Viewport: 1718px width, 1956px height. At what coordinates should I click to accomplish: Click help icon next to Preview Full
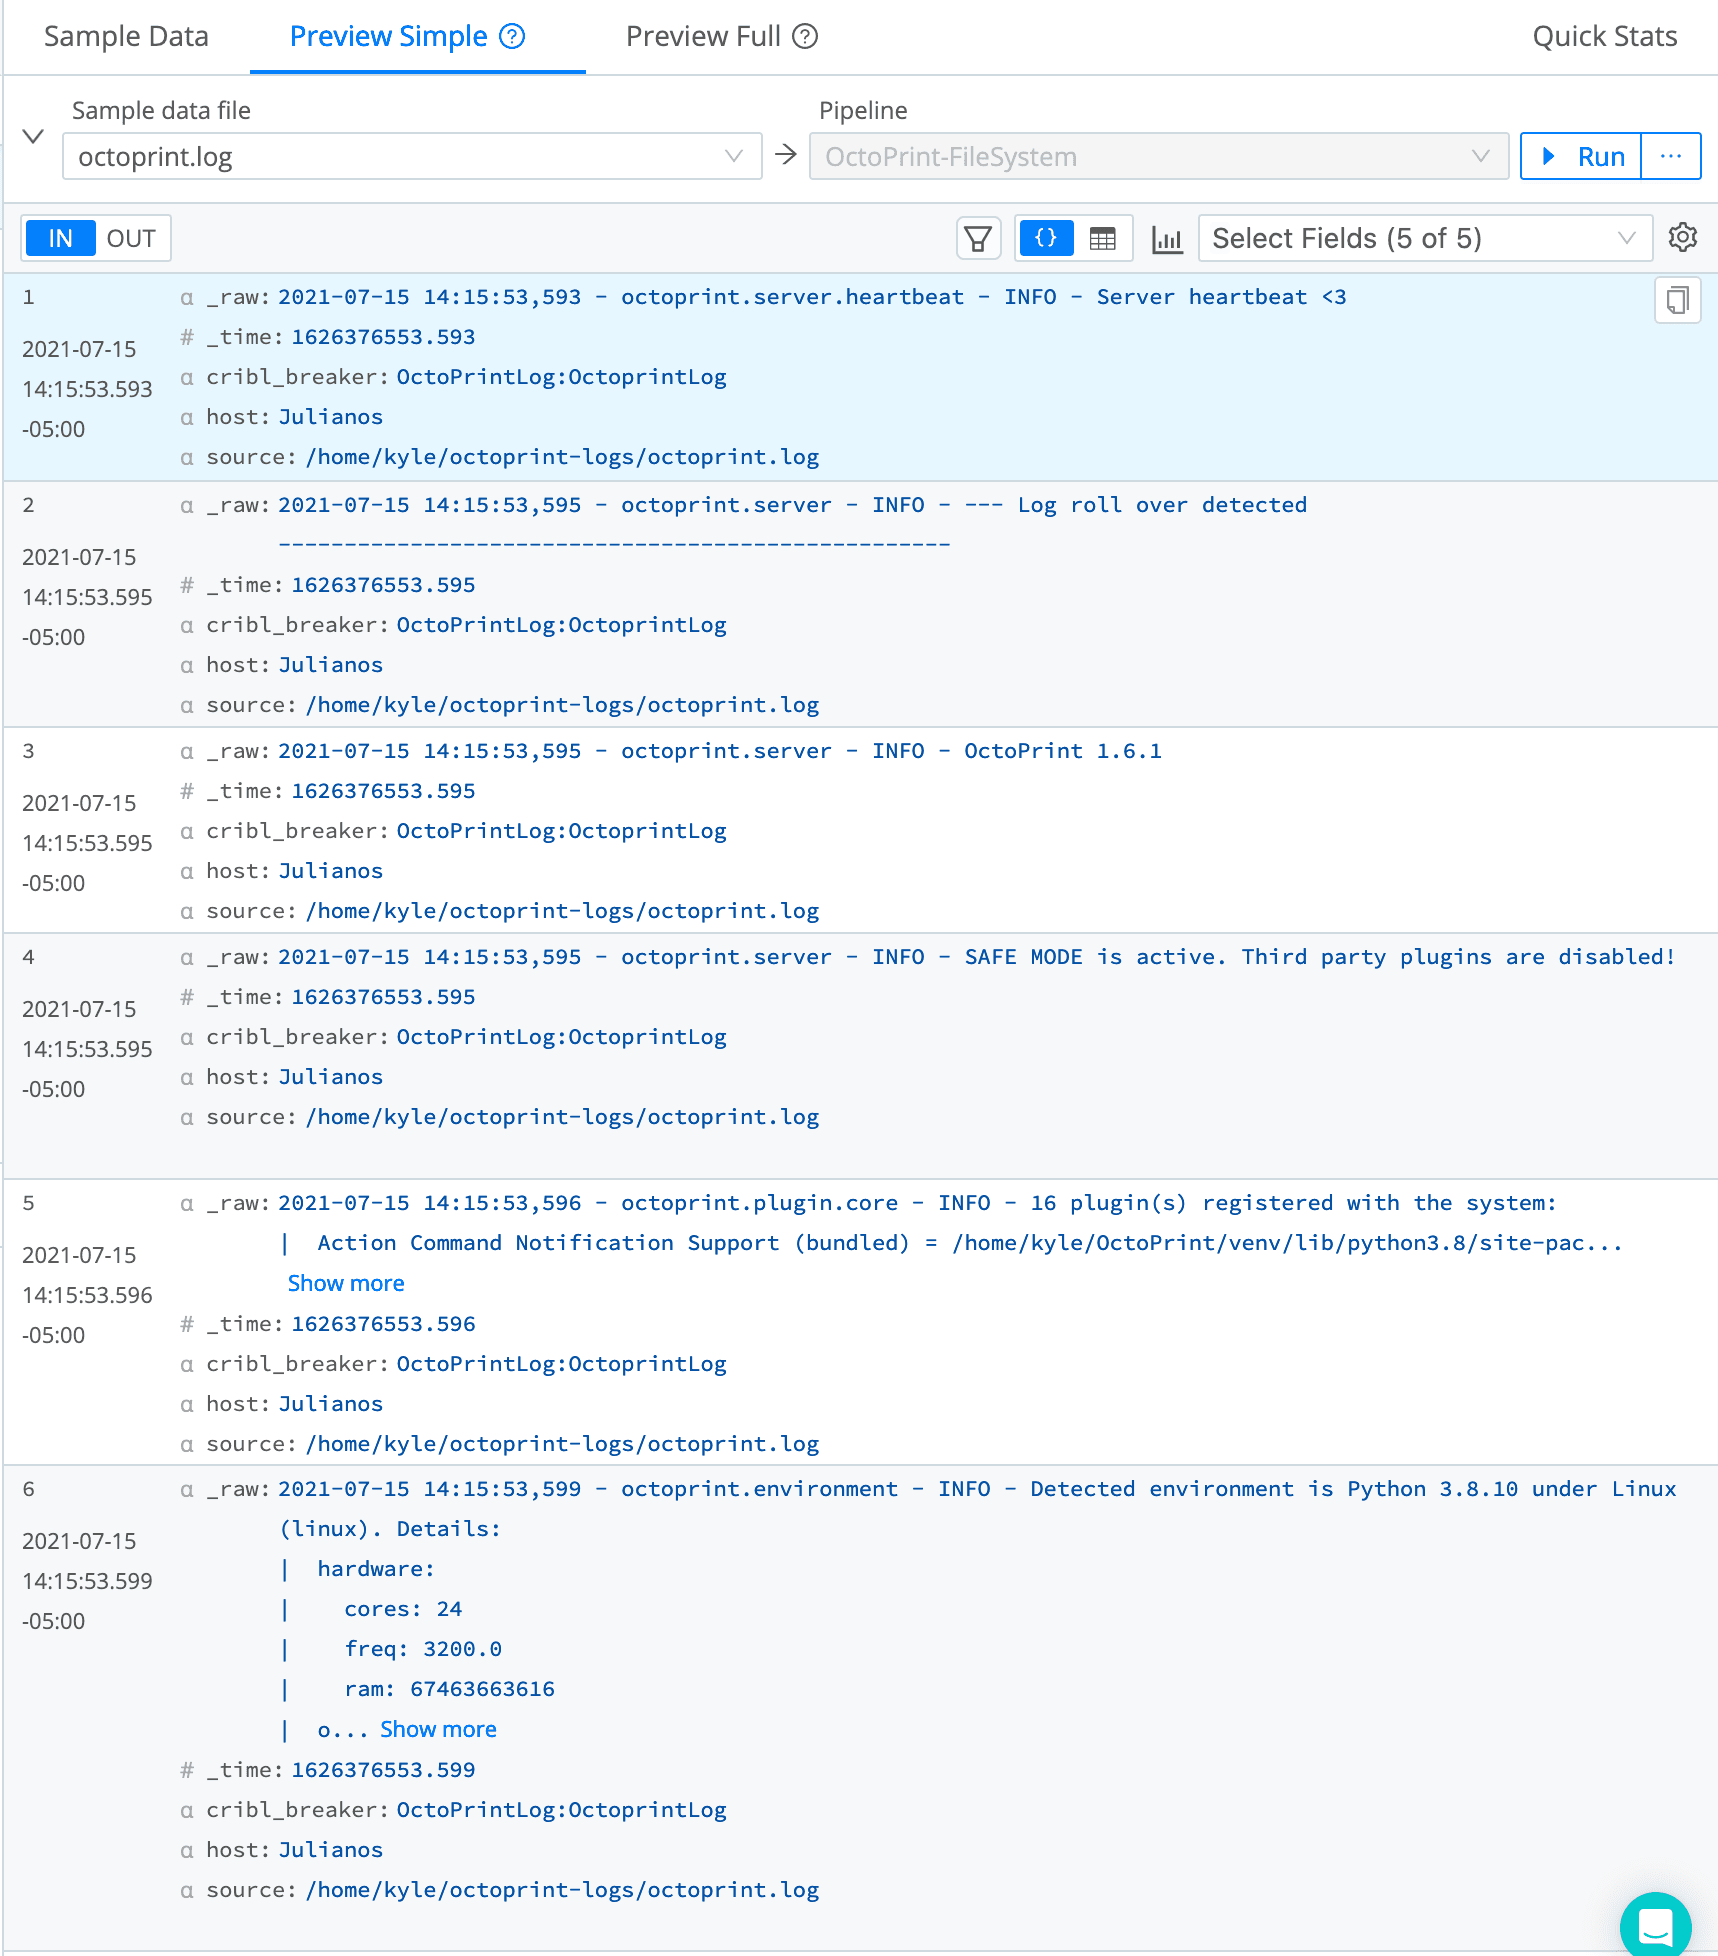click(x=805, y=37)
